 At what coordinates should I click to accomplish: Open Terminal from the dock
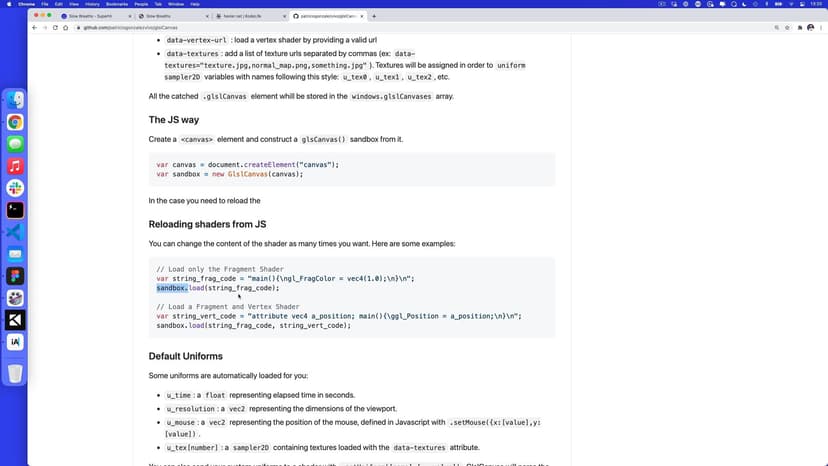click(x=15, y=210)
